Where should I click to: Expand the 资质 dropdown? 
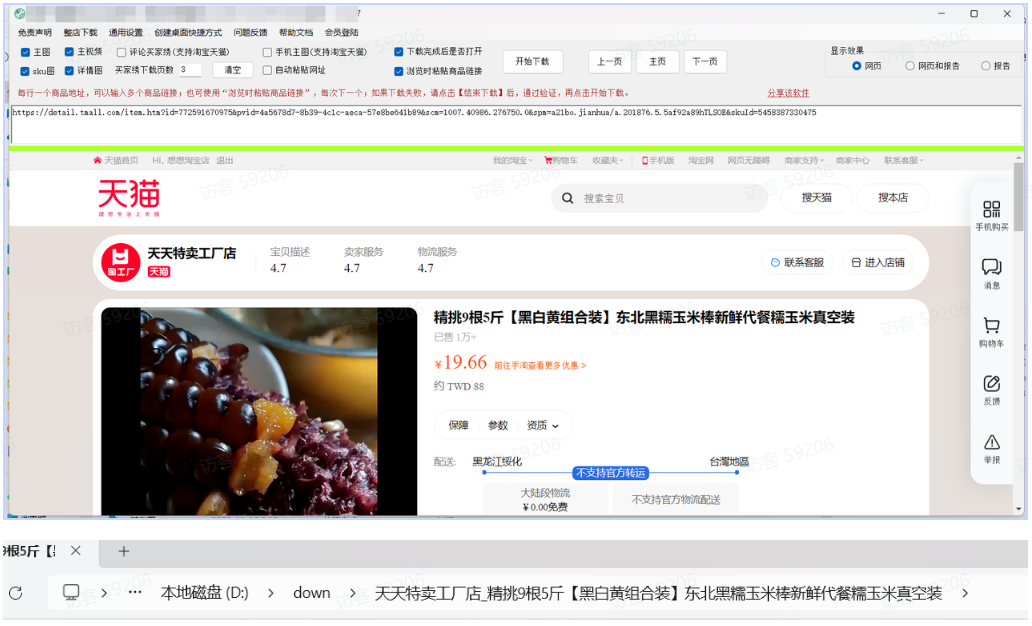[x=543, y=425]
